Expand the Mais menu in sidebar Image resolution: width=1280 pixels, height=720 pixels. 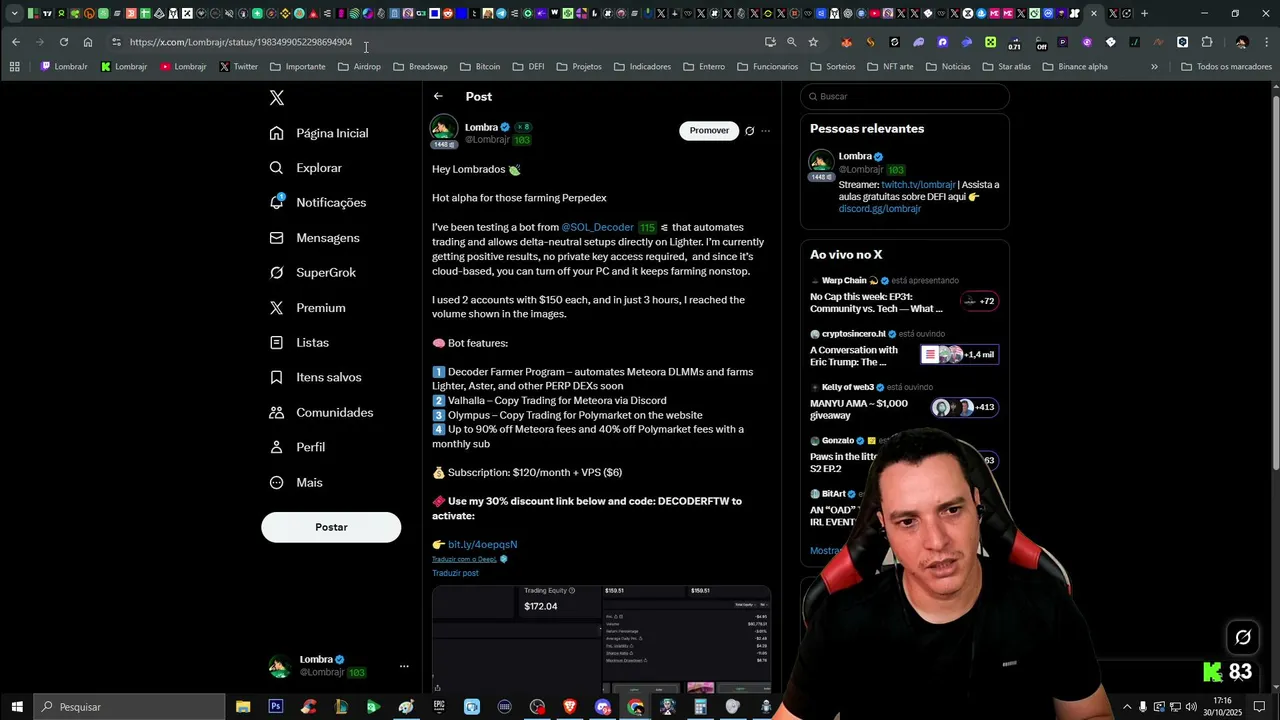(x=296, y=482)
